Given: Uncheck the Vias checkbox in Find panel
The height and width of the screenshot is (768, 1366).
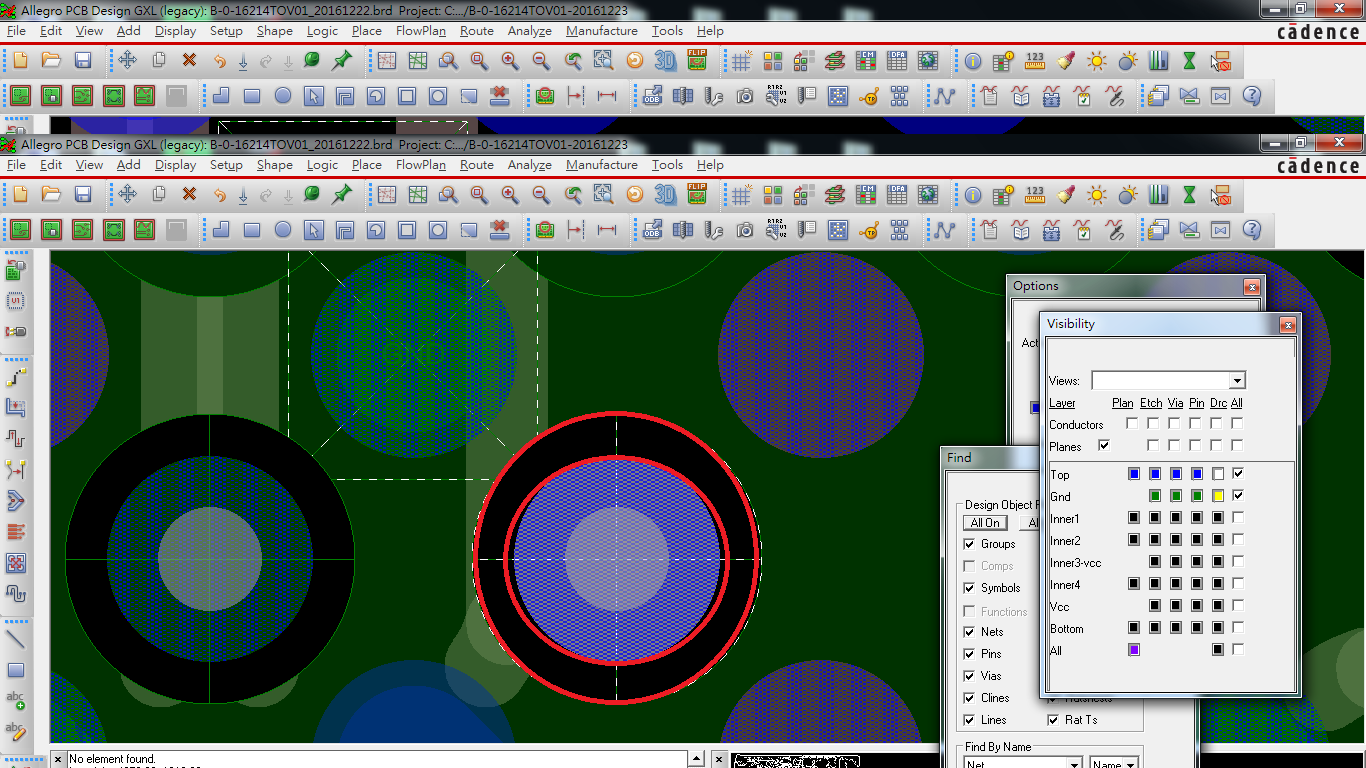Looking at the screenshot, I should tap(968, 676).
